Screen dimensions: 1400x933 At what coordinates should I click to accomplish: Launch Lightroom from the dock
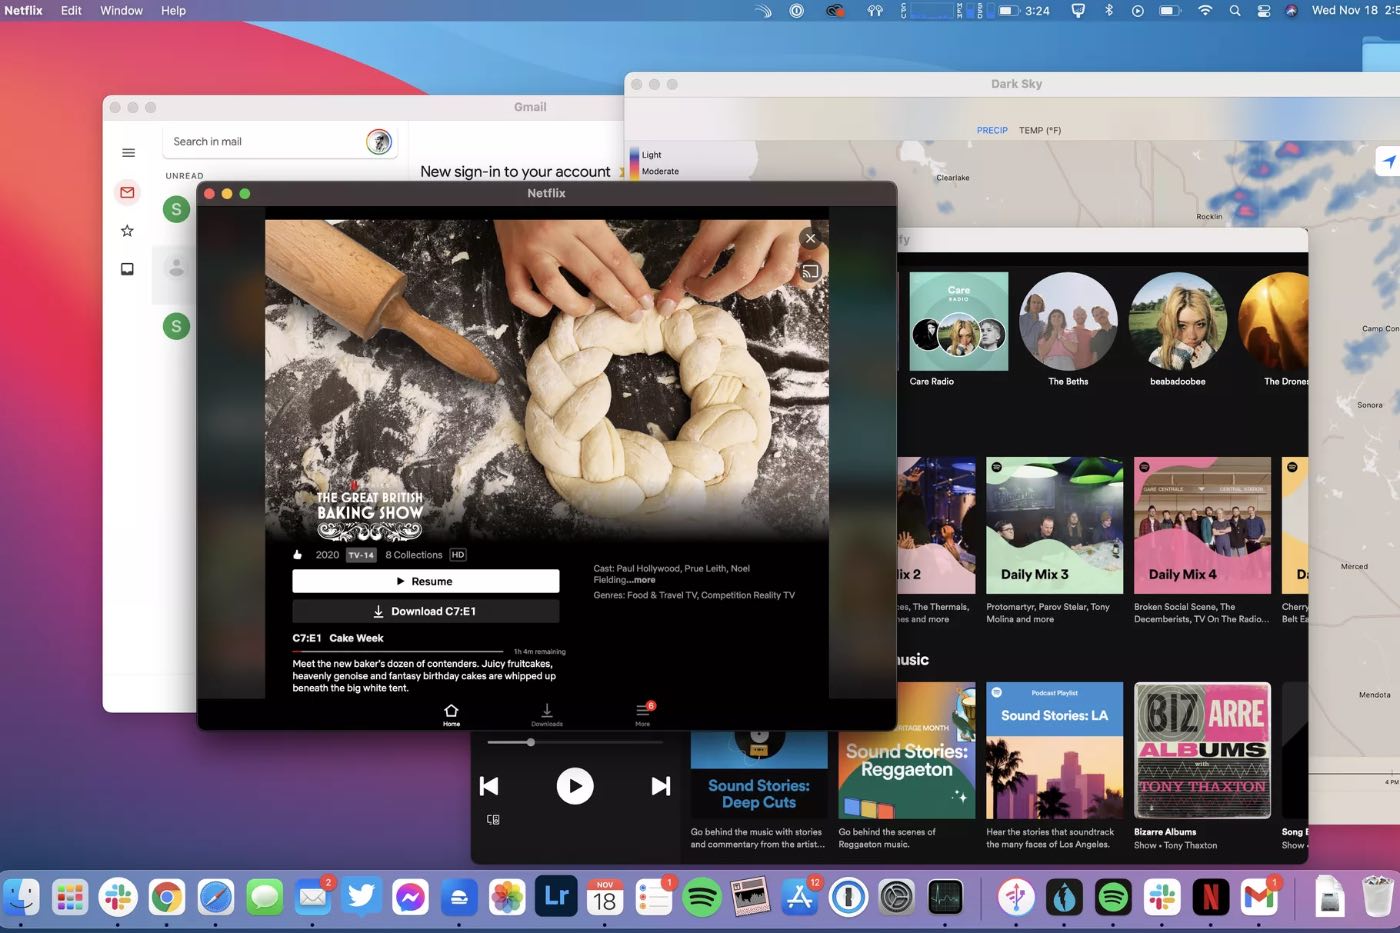coord(556,897)
